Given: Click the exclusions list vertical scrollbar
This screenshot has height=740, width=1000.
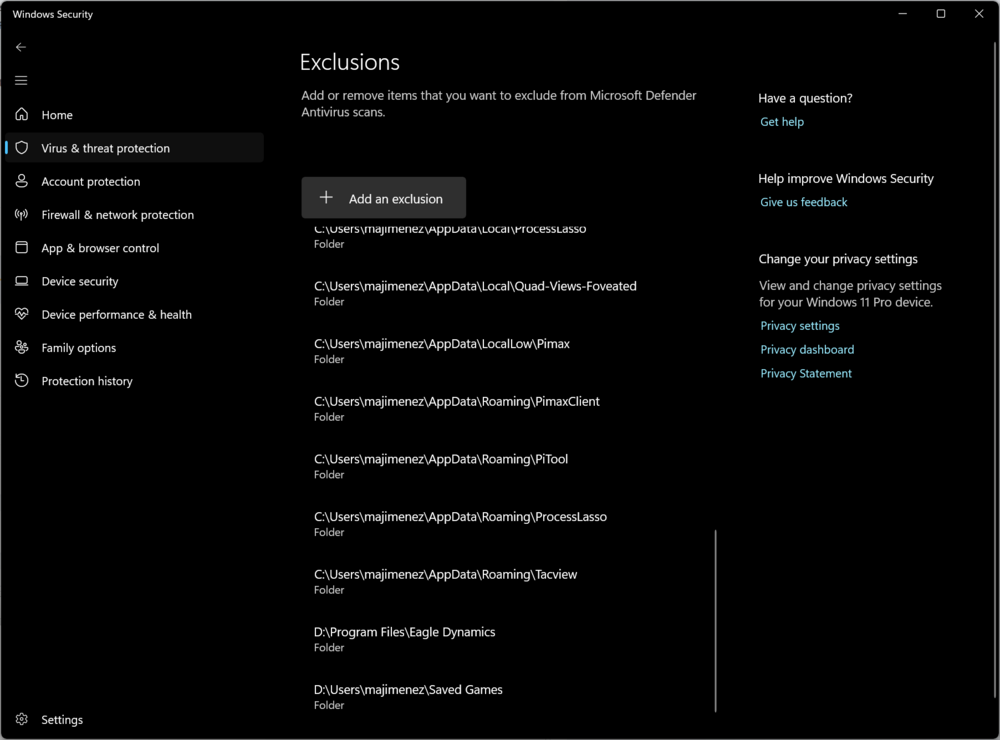Looking at the screenshot, I should [716, 620].
